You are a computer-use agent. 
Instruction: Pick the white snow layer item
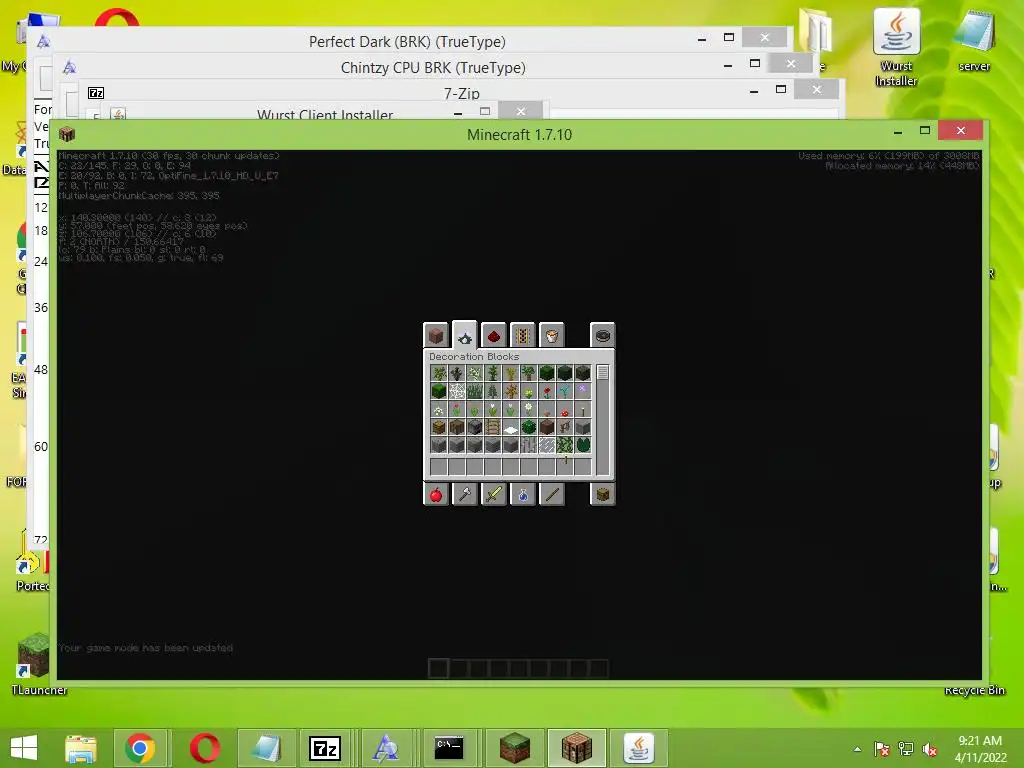coord(511,427)
